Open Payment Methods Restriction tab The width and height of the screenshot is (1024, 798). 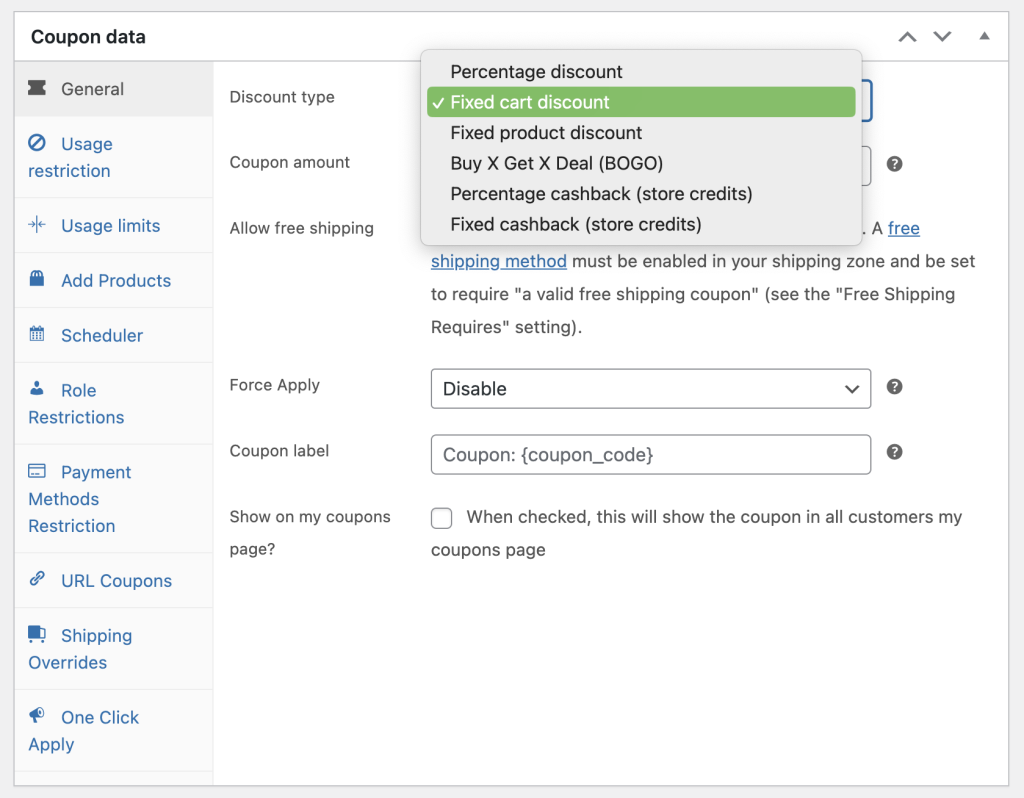[114, 499]
